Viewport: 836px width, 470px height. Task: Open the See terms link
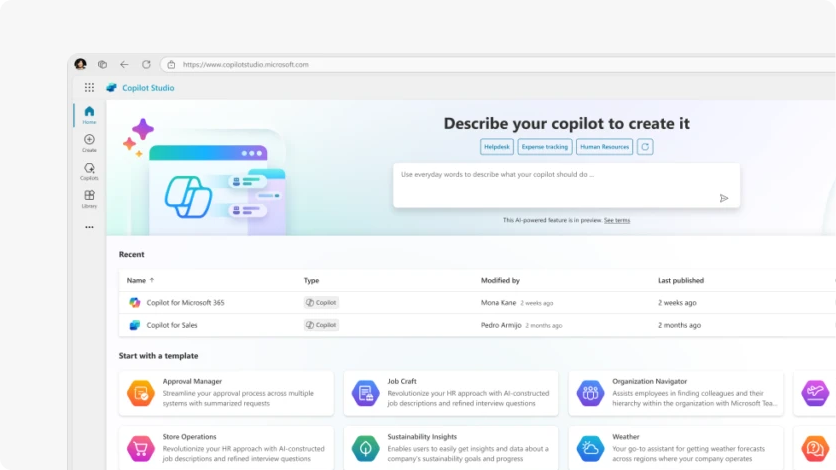coord(617,220)
